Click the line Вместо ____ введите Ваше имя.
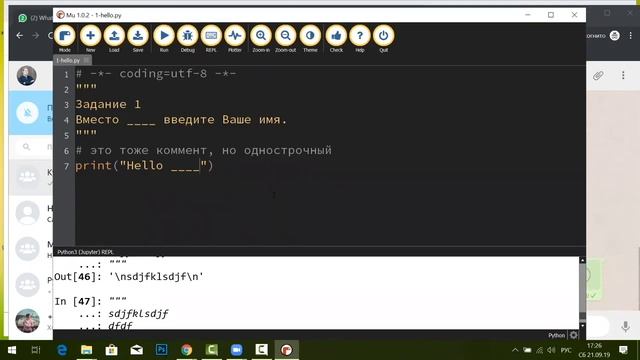Viewport: 640px width, 360px height. pyautogui.click(x=181, y=120)
